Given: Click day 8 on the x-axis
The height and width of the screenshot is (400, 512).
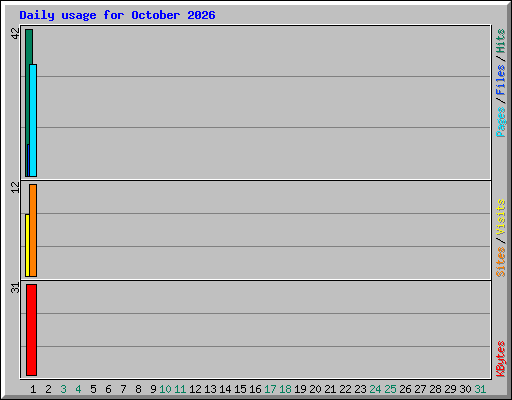Looking at the screenshot, I should click(138, 389).
